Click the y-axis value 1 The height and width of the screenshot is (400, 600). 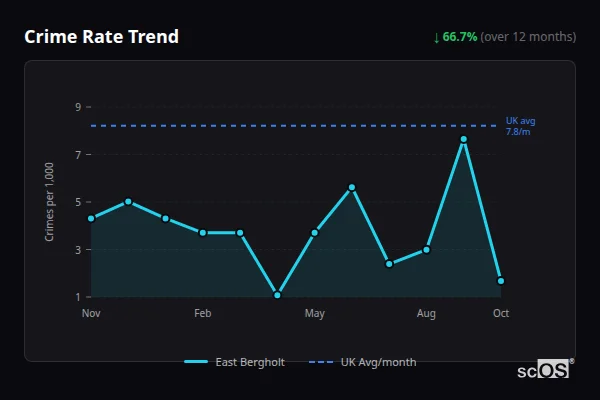(x=78, y=297)
